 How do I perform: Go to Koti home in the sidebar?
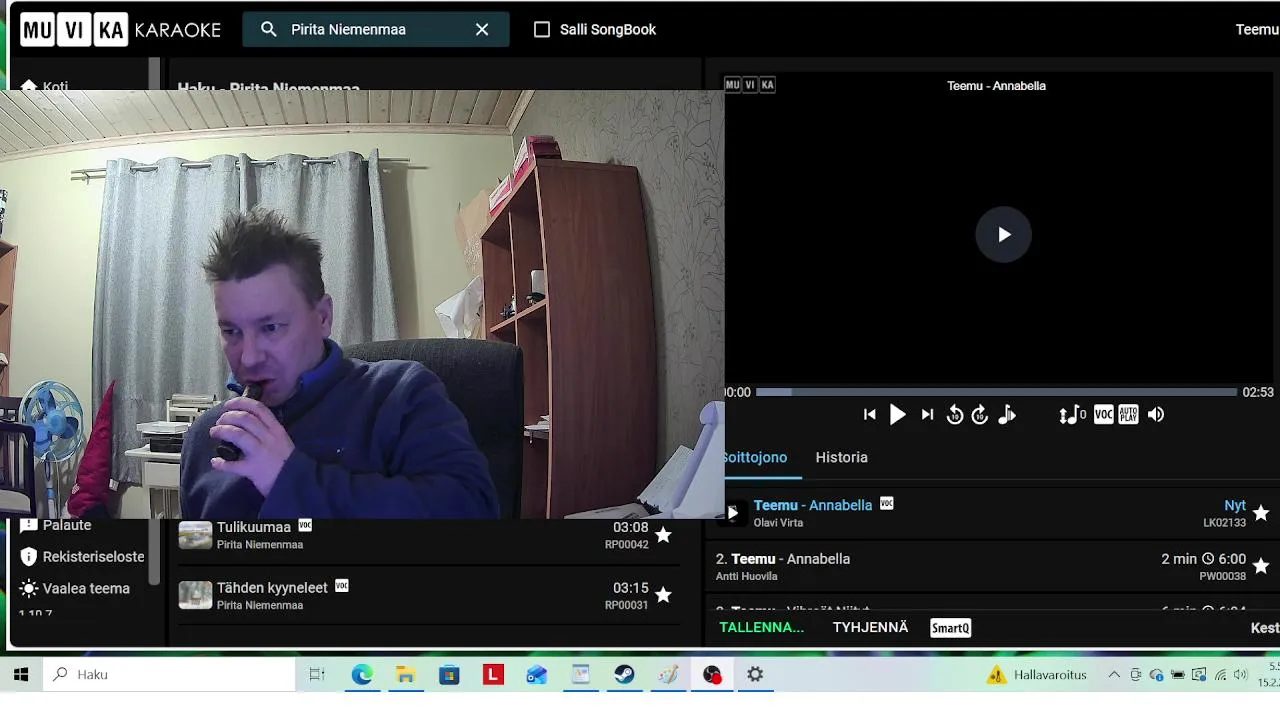tap(45, 86)
